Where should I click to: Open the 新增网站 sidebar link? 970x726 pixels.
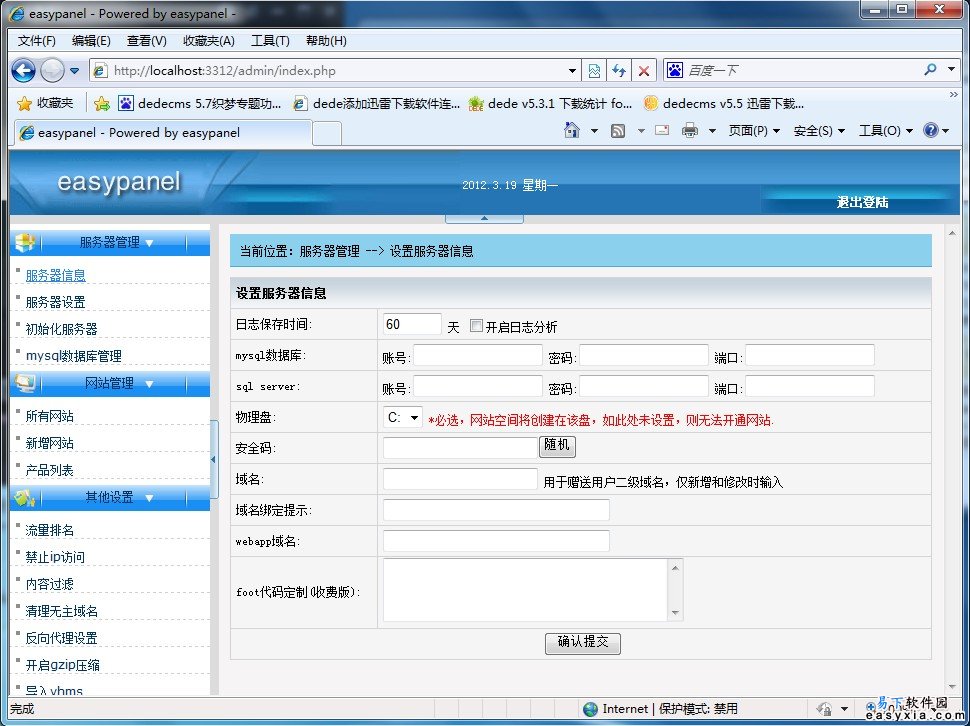coord(49,443)
